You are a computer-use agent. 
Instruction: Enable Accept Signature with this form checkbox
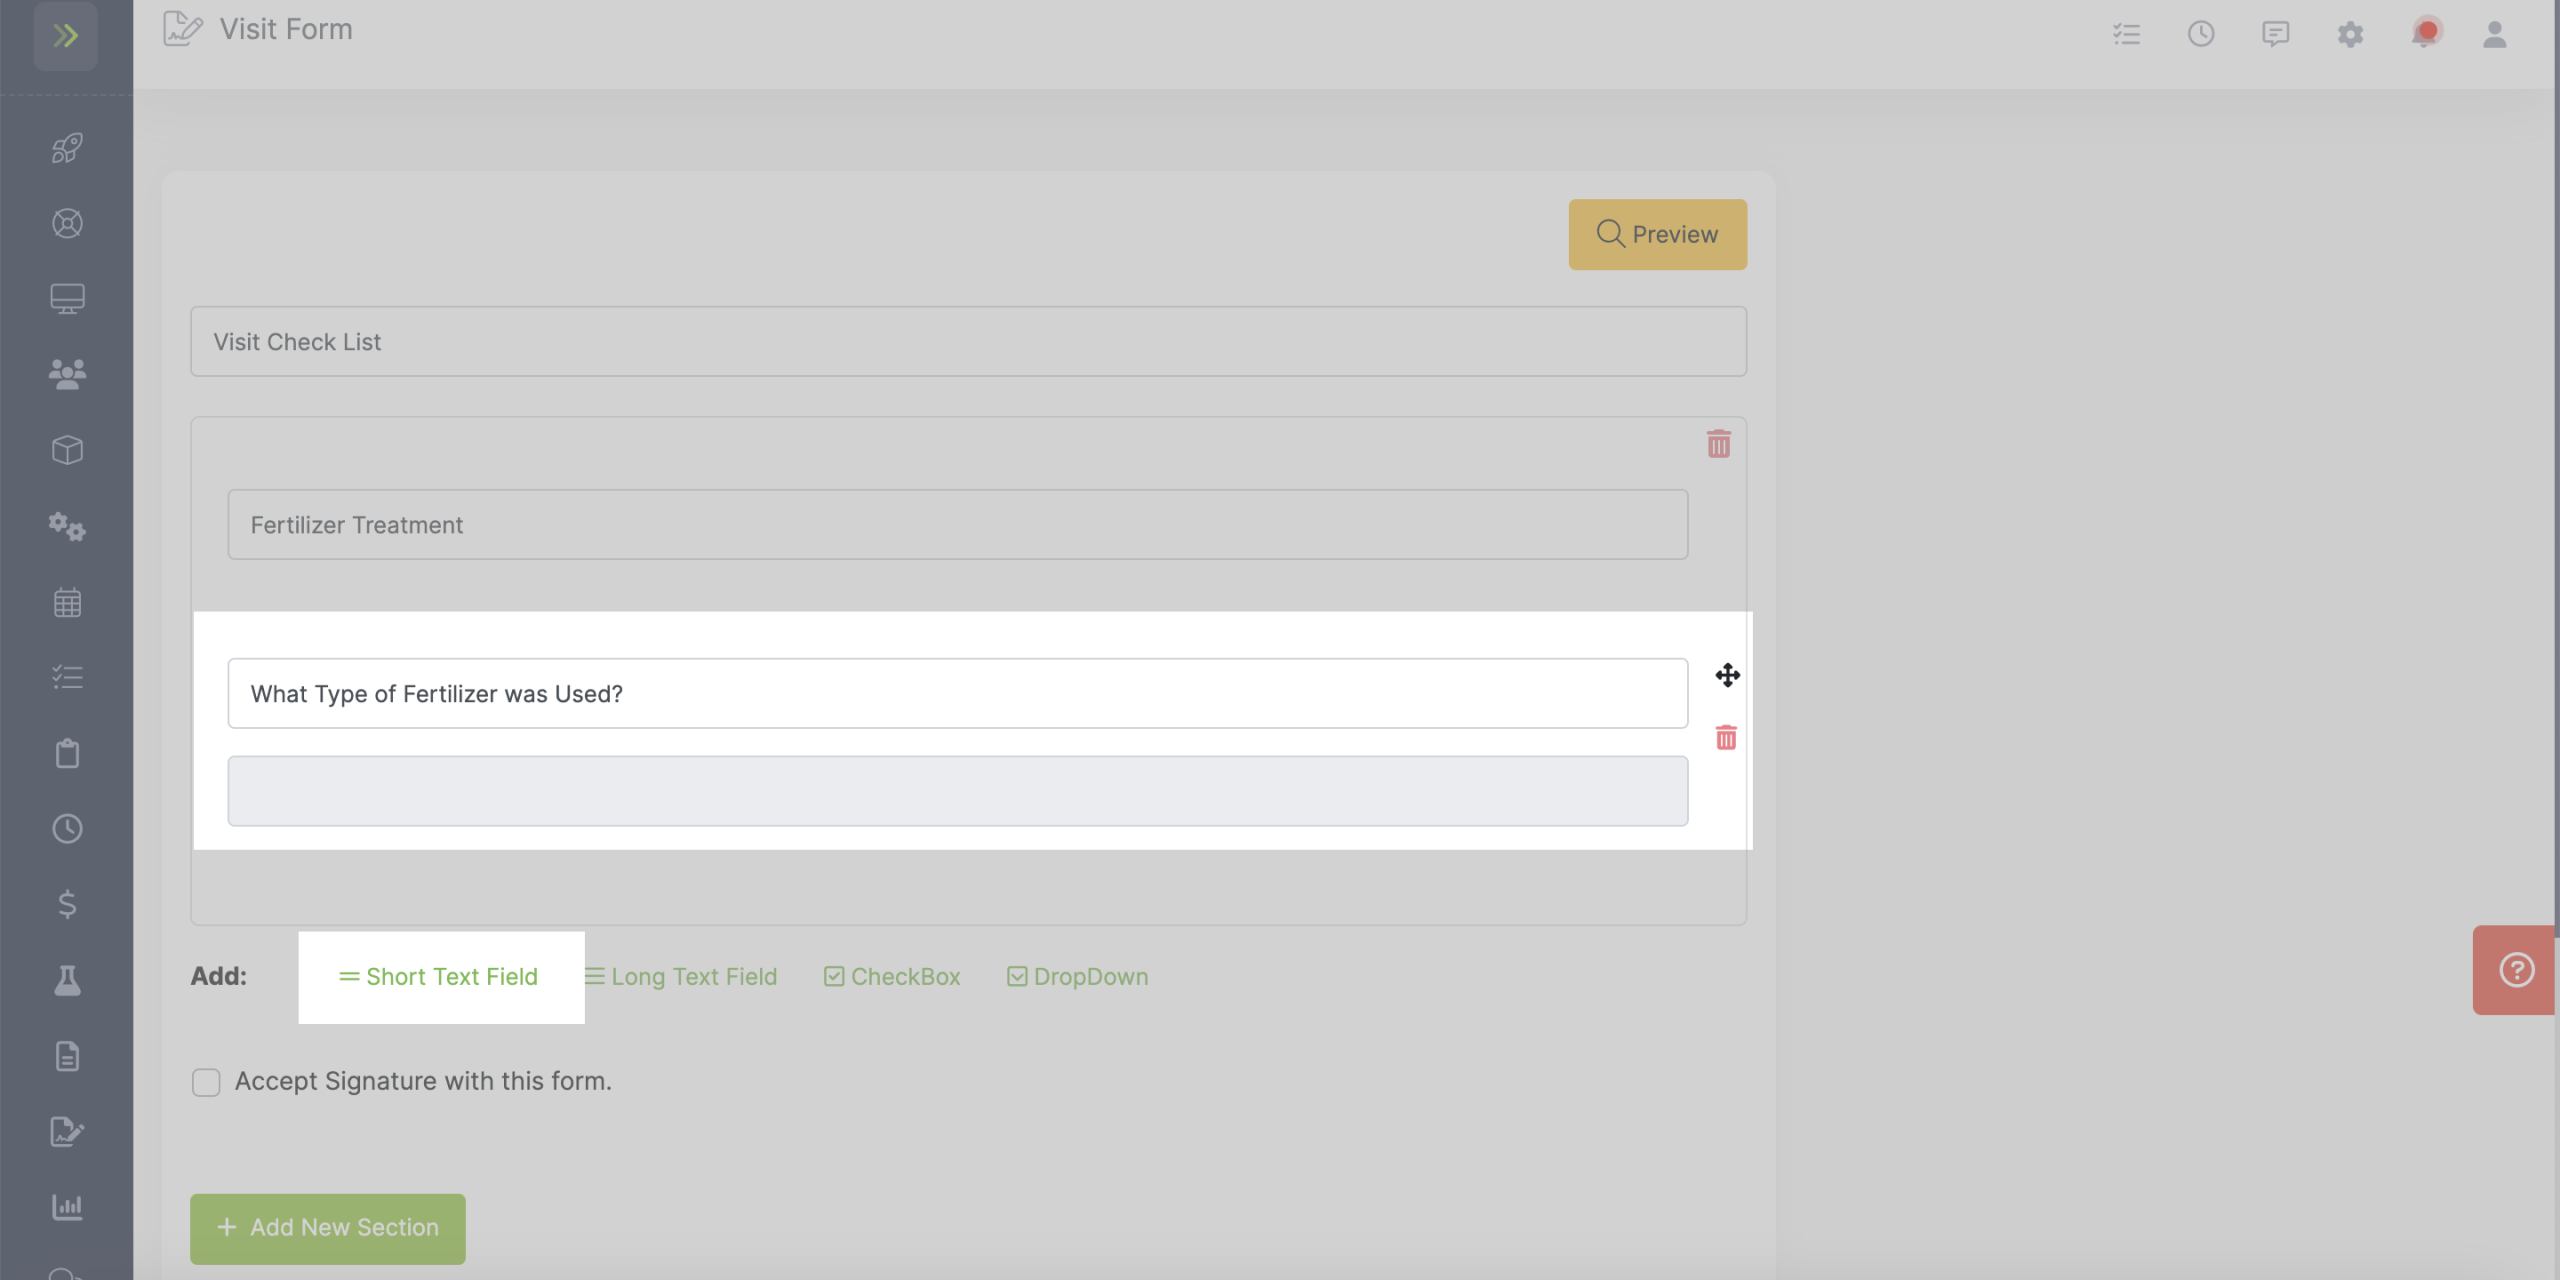(x=206, y=1082)
